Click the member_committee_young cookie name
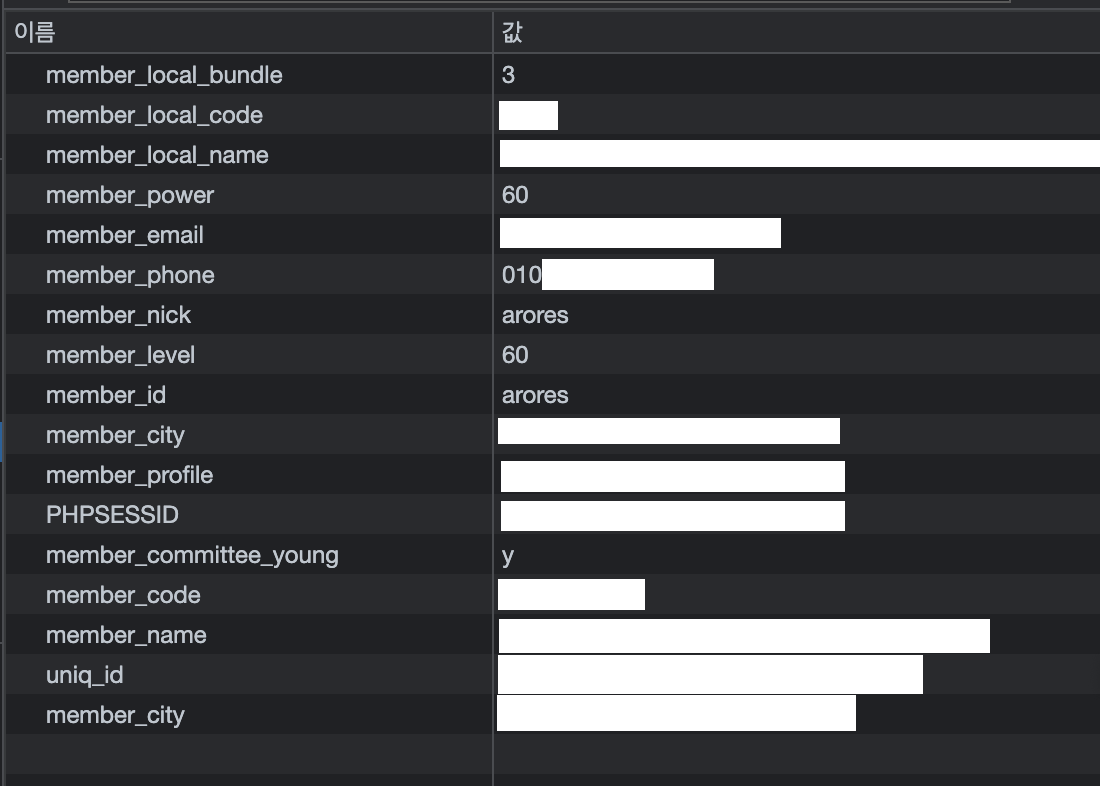 (192, 555)
